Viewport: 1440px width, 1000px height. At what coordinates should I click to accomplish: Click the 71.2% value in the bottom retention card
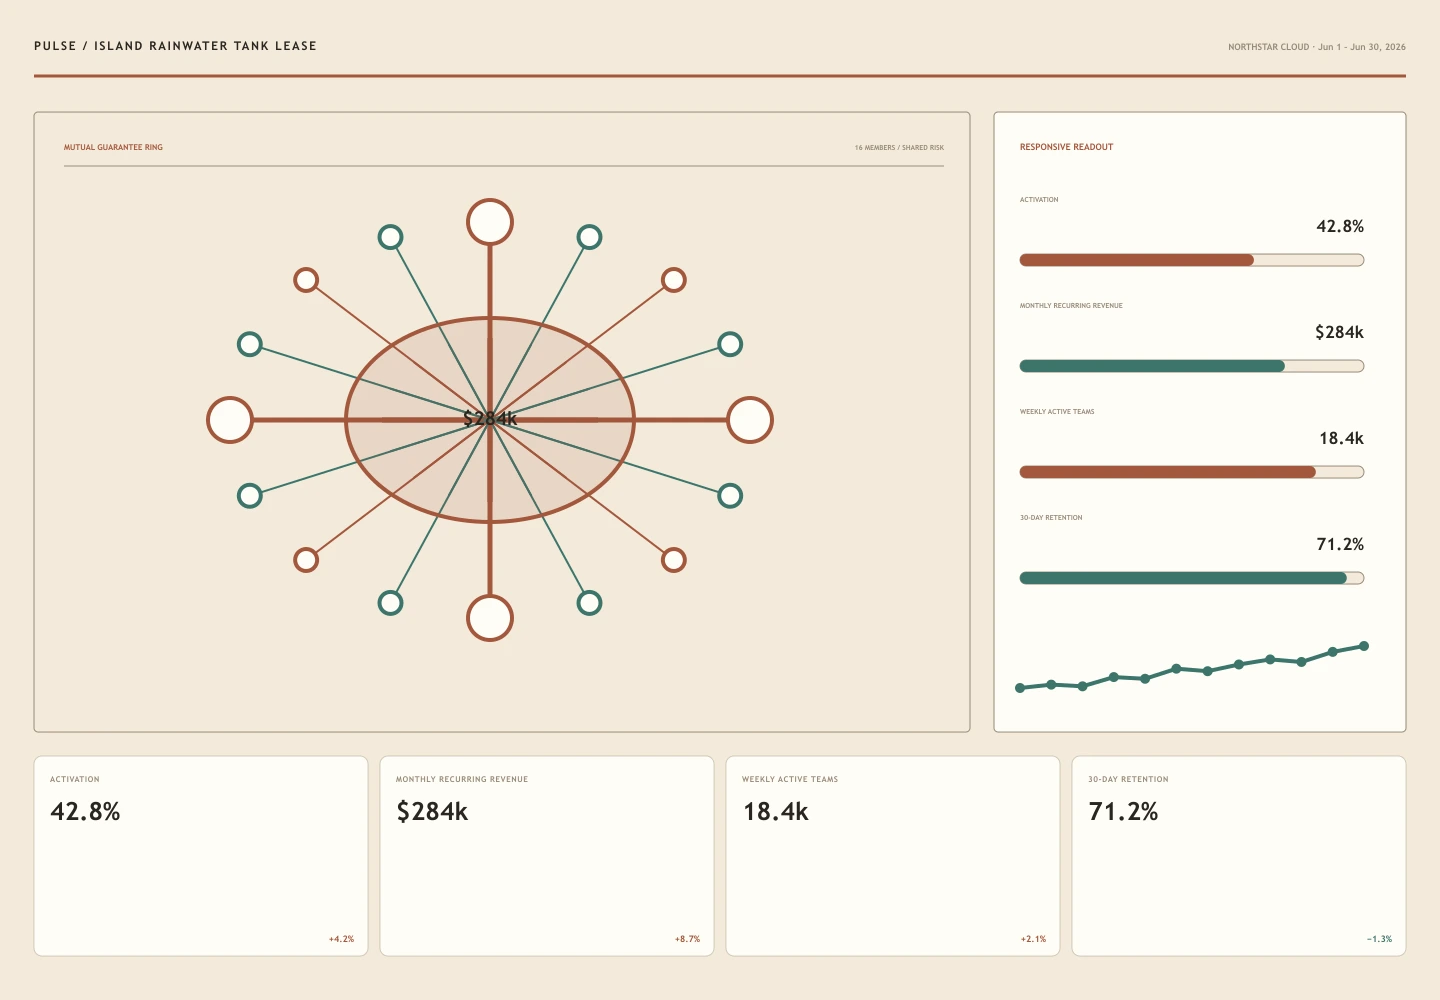tap(1123, 811)
